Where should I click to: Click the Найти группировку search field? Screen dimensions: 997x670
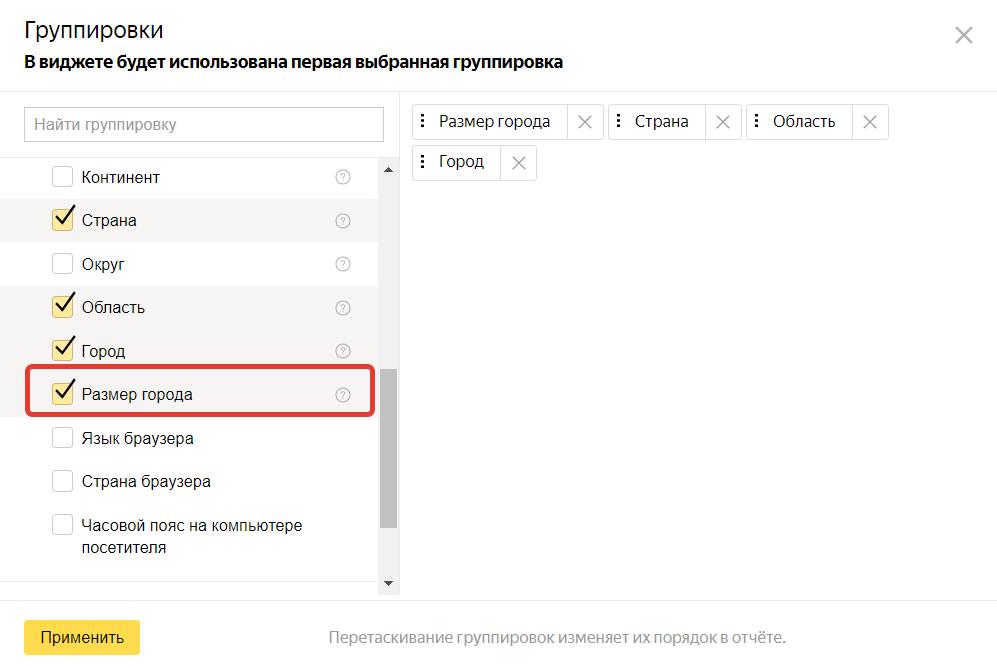203,124
